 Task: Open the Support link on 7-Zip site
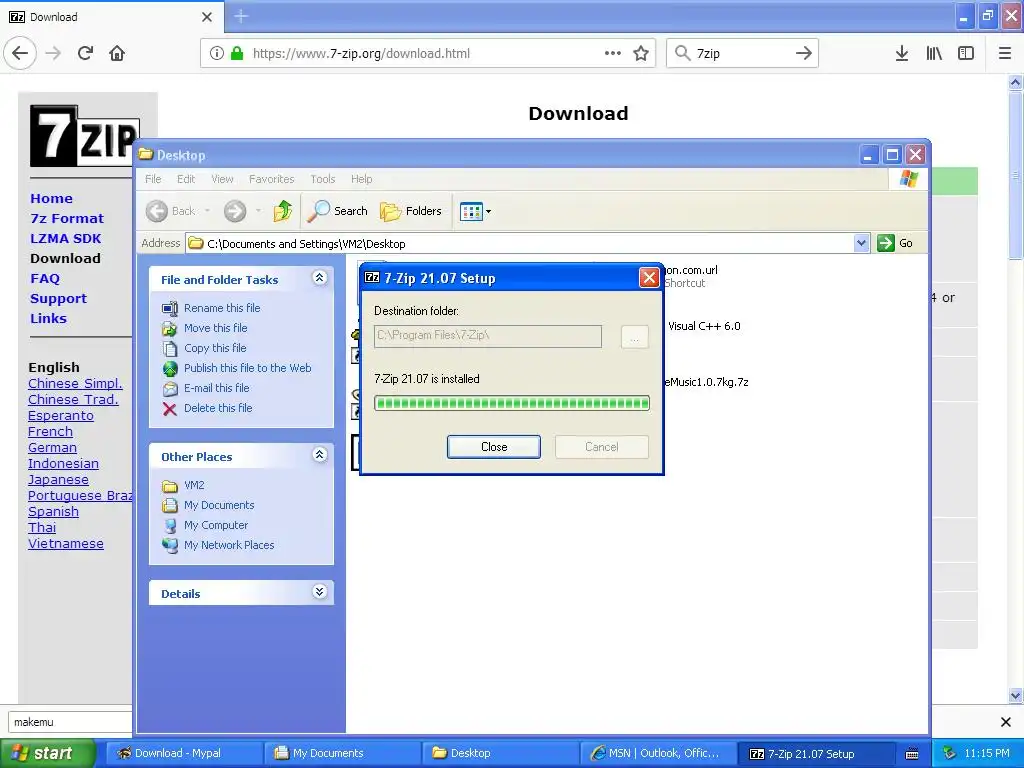coord(58,298)
